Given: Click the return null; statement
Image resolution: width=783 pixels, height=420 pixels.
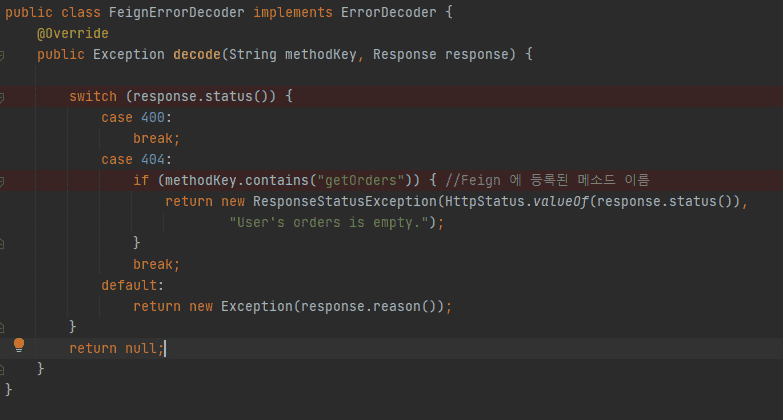Looking at the screenshot, I should pos(116,348).
